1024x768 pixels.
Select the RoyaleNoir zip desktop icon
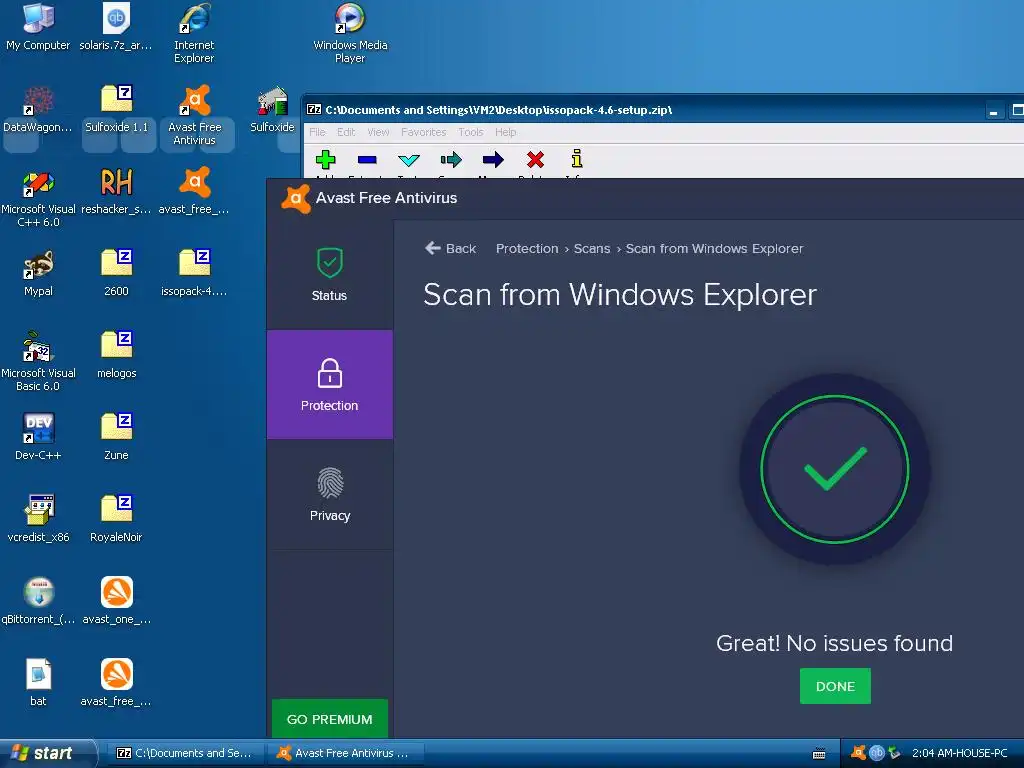tap(116, 519)
